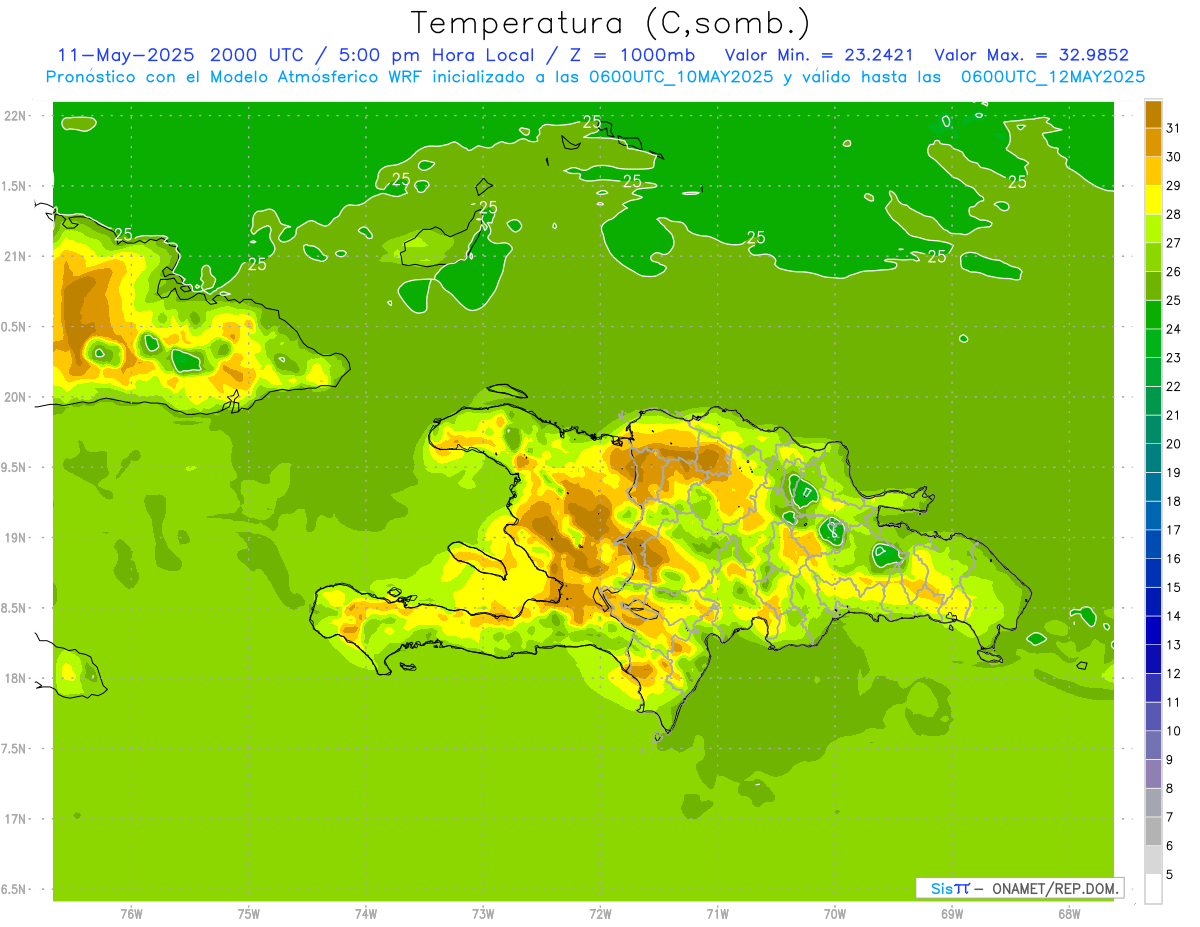
Task: Click the '20' label on the color scale
Action: pos(1174,444)
